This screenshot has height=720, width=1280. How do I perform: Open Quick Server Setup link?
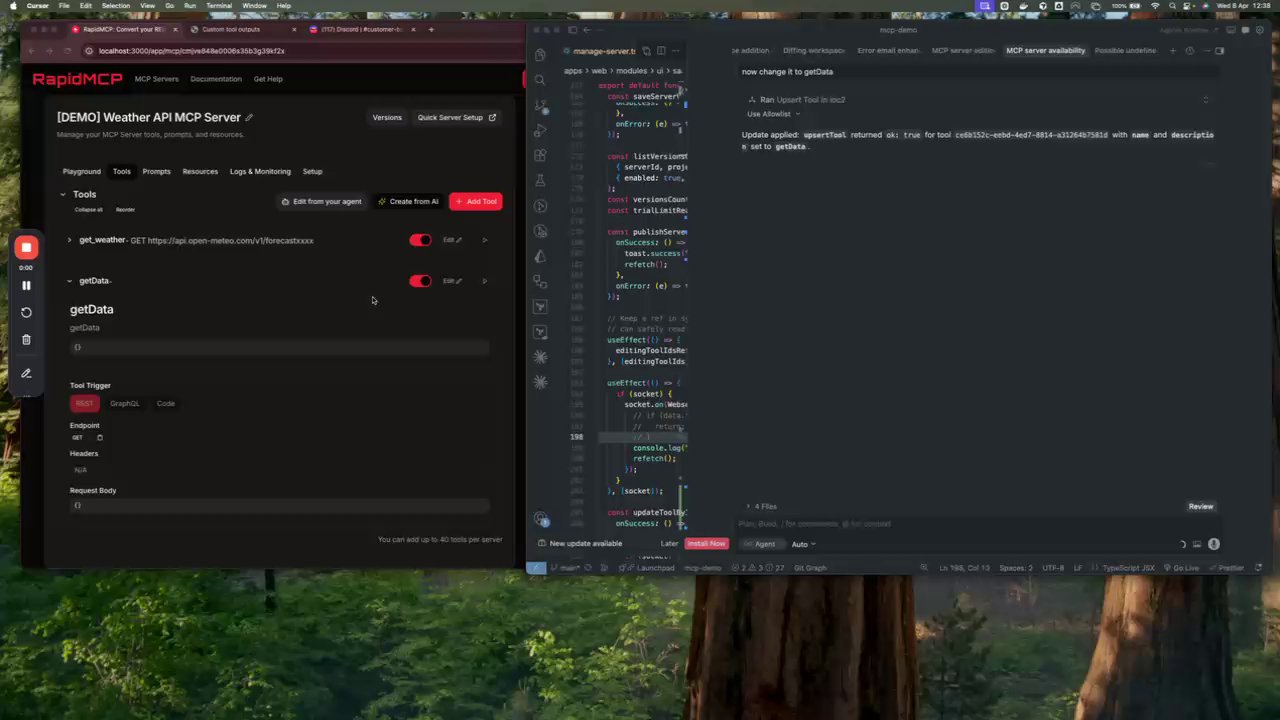[457, 117]
